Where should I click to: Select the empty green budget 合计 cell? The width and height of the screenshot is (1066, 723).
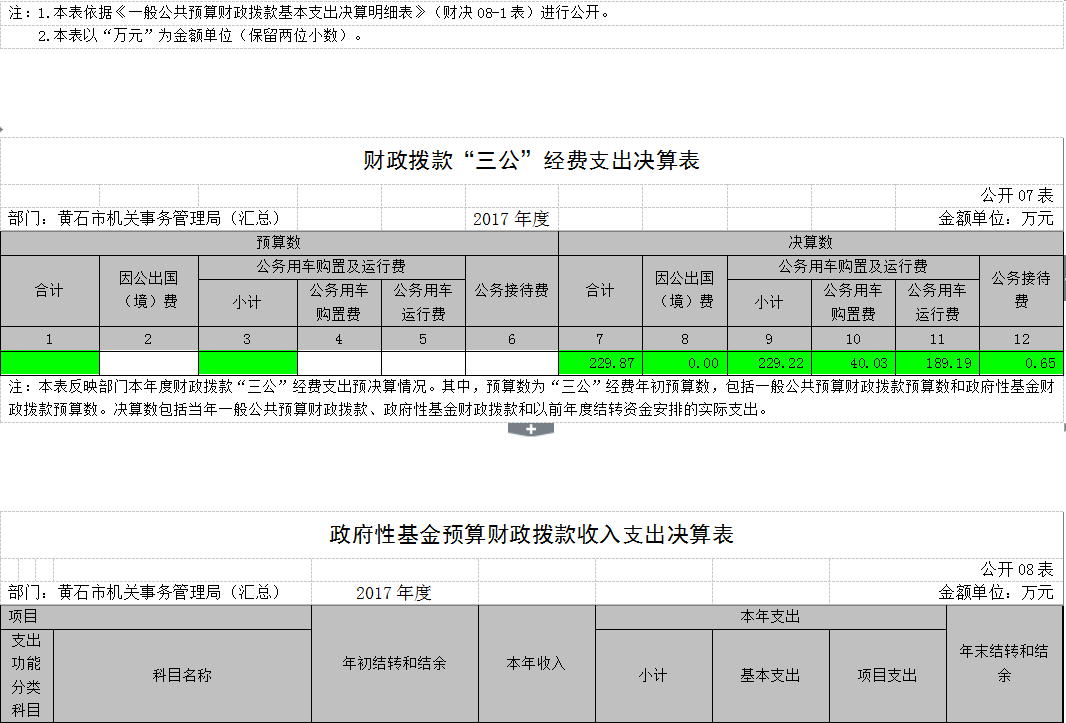pyautogui.click(x=50, y=363)
